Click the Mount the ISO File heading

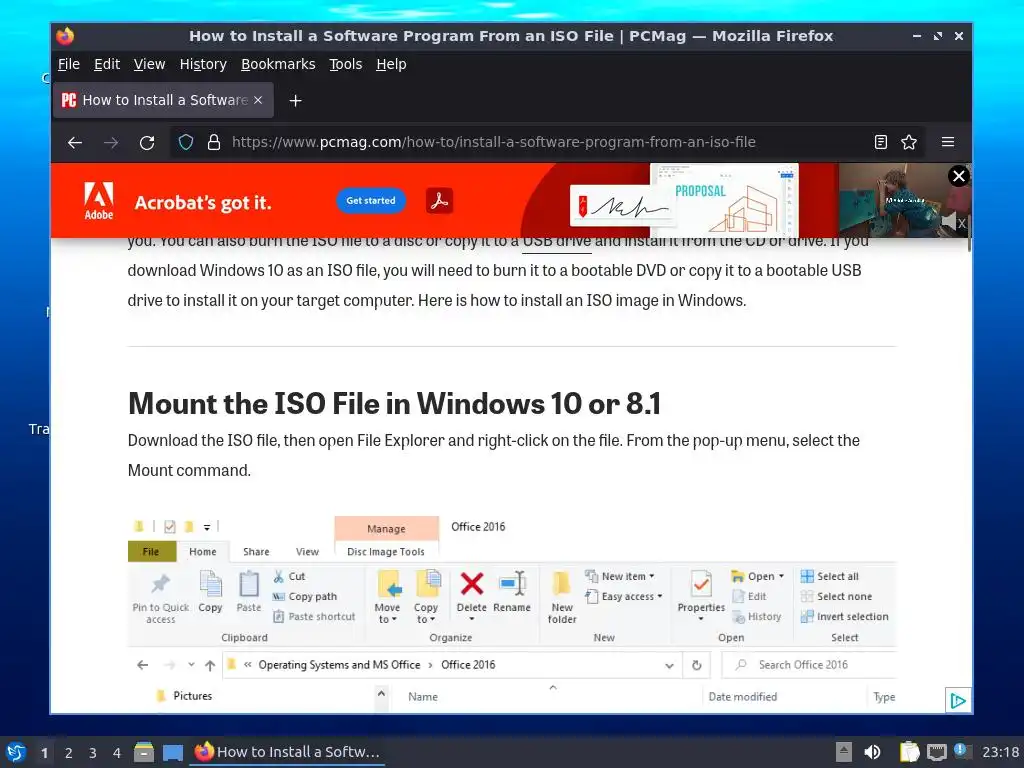(x=394, y=404)
